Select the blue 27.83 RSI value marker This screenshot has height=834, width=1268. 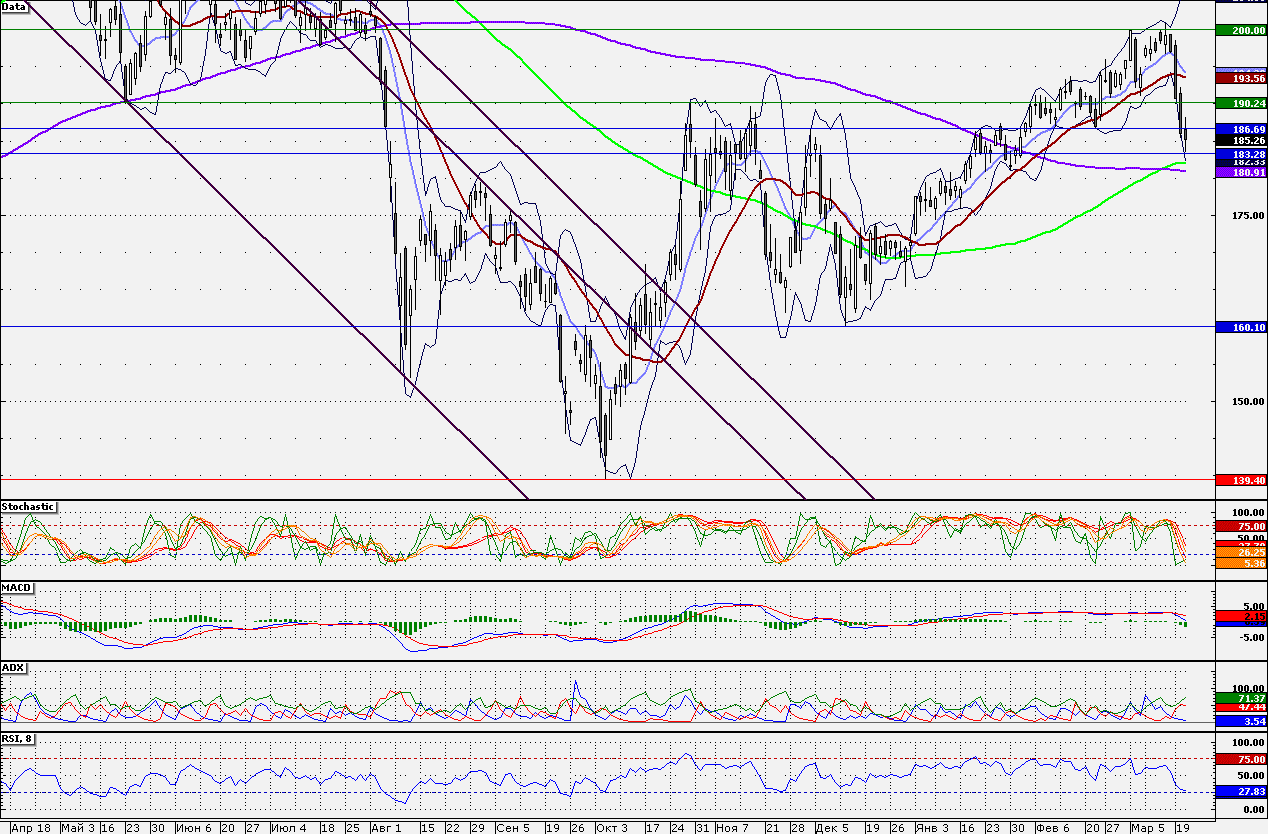[1240, 791]
